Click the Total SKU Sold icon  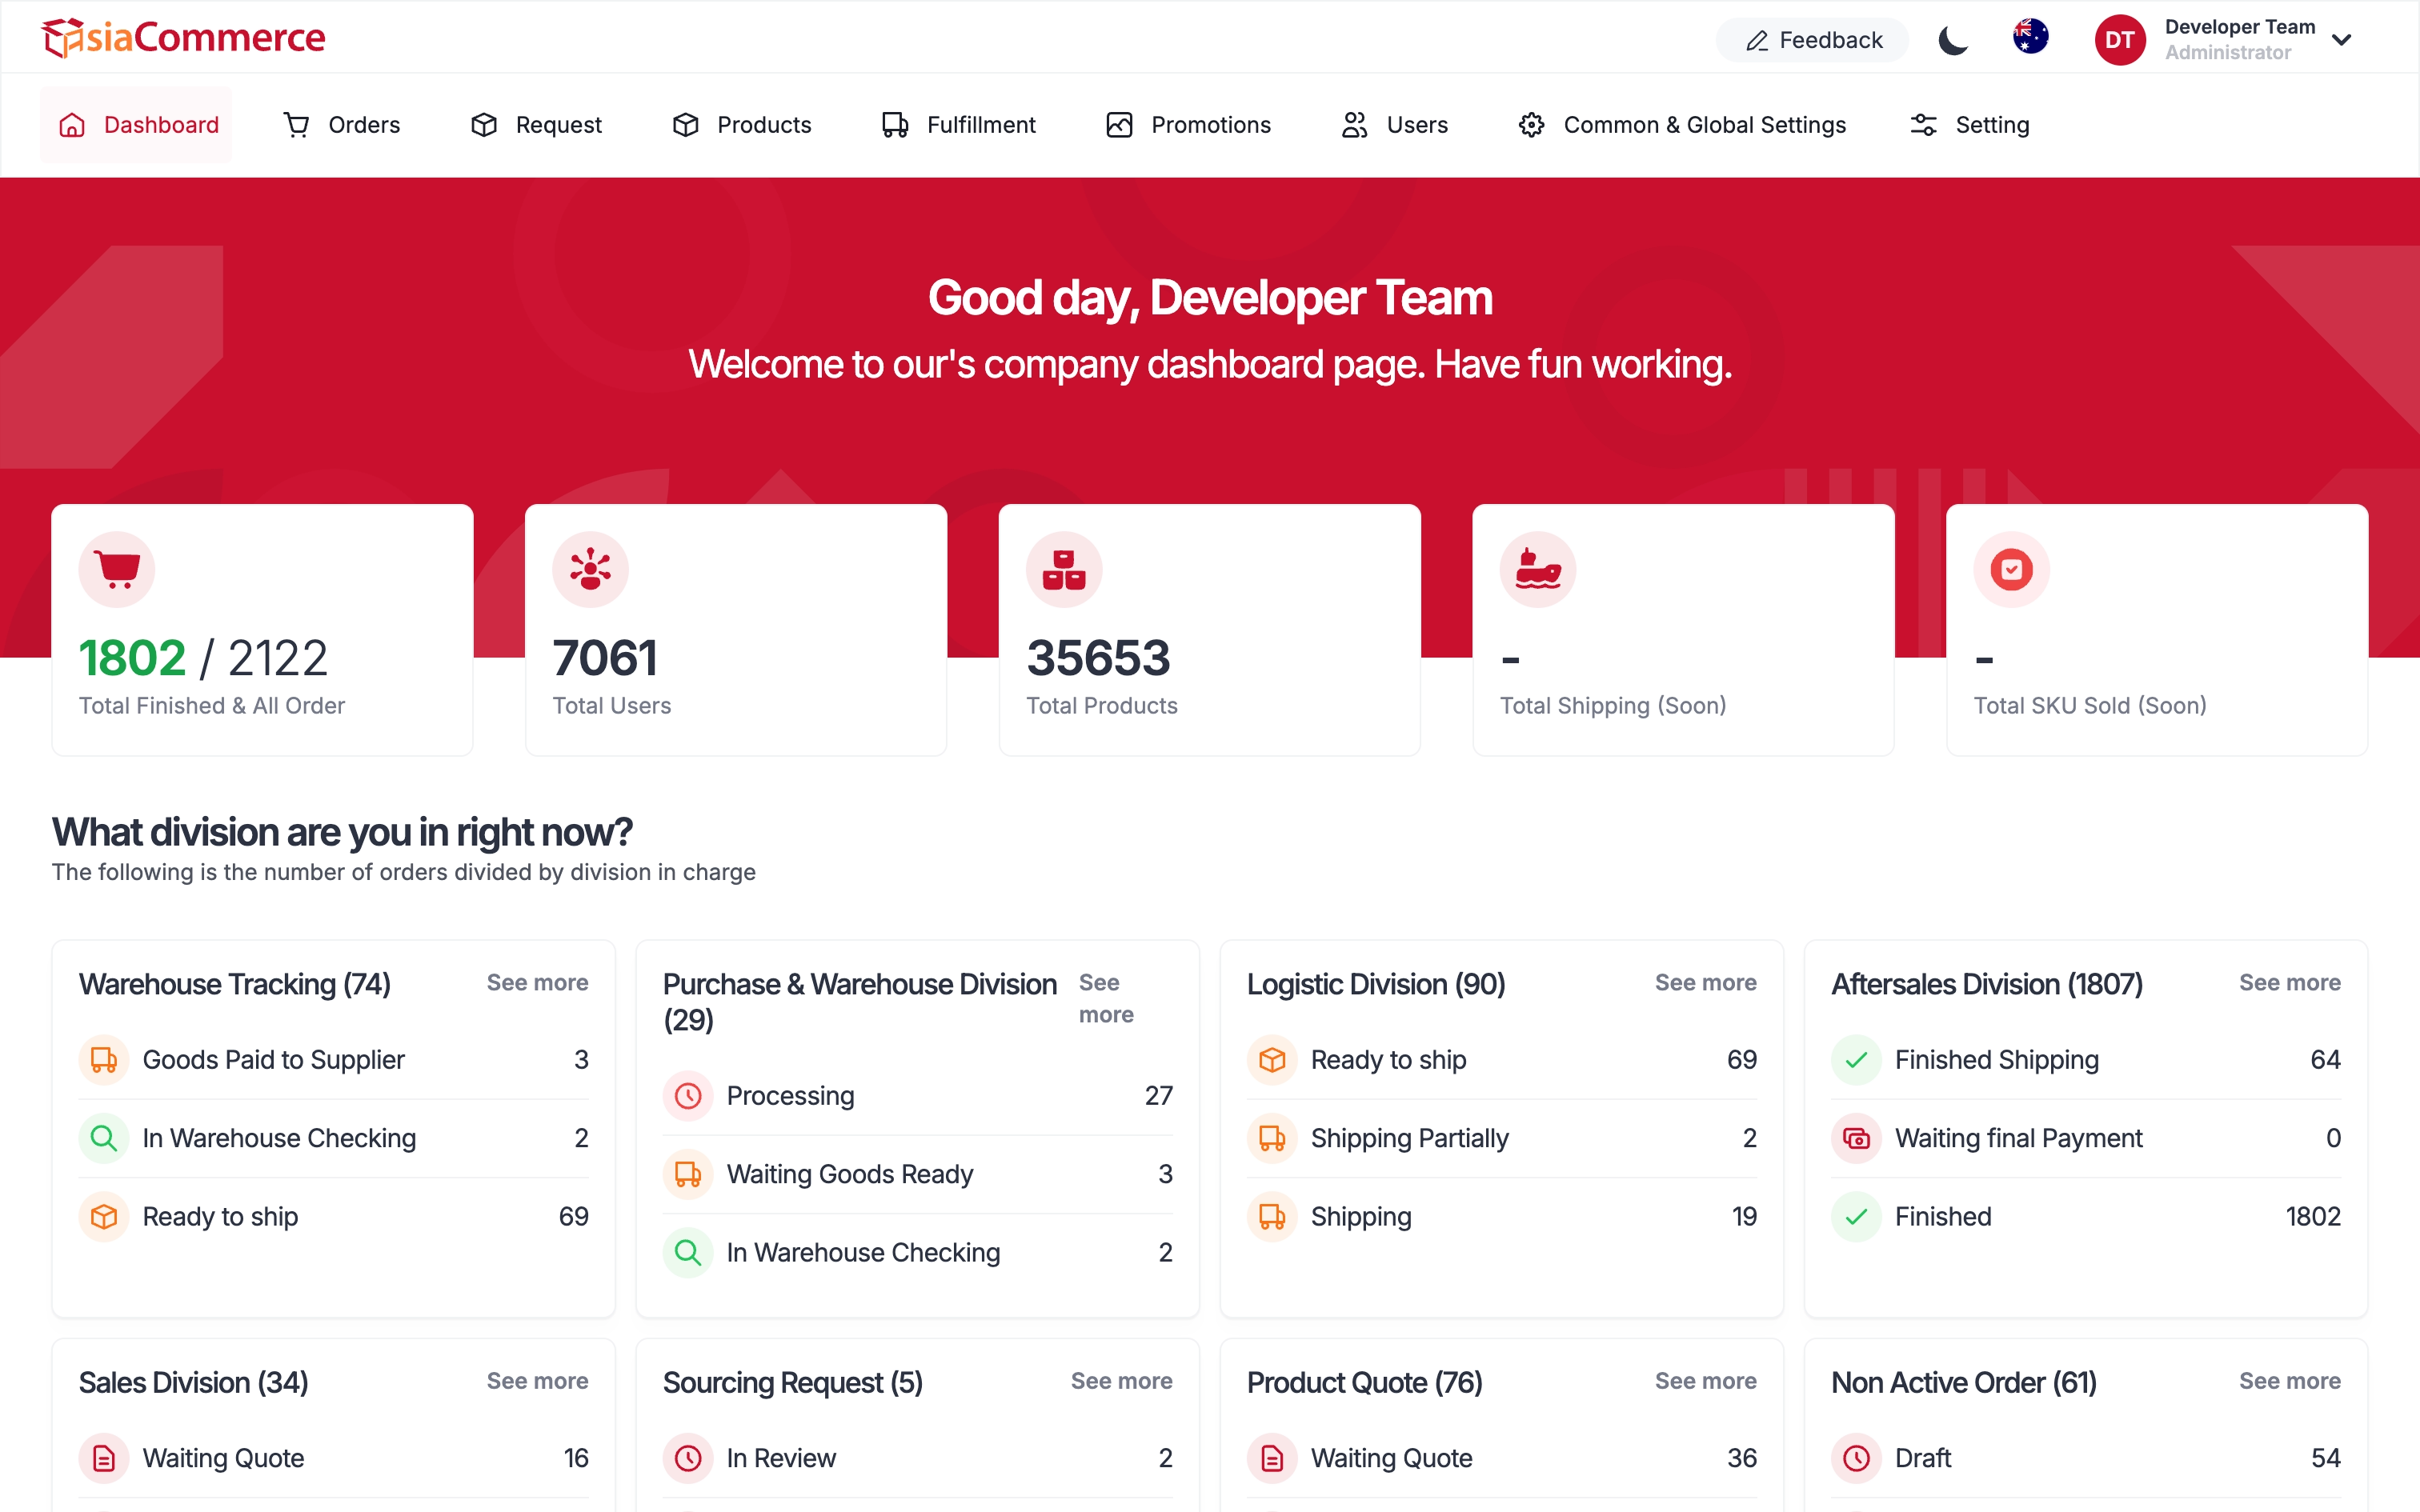(x=2011, y=569)
